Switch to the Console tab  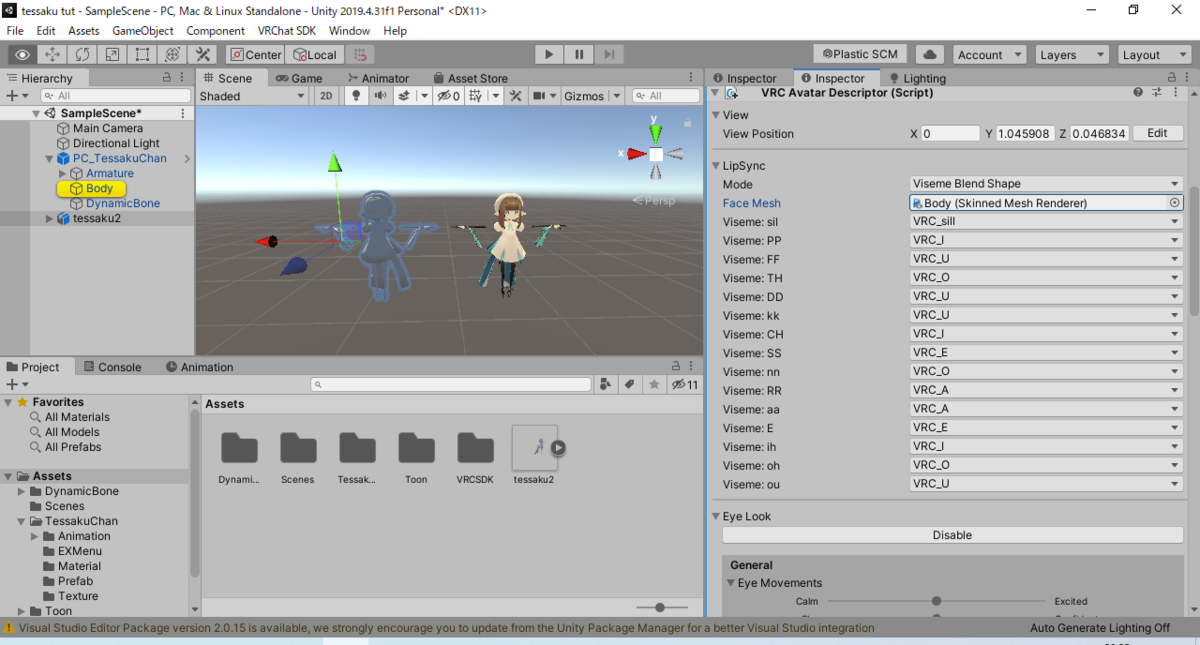[112, 367]
